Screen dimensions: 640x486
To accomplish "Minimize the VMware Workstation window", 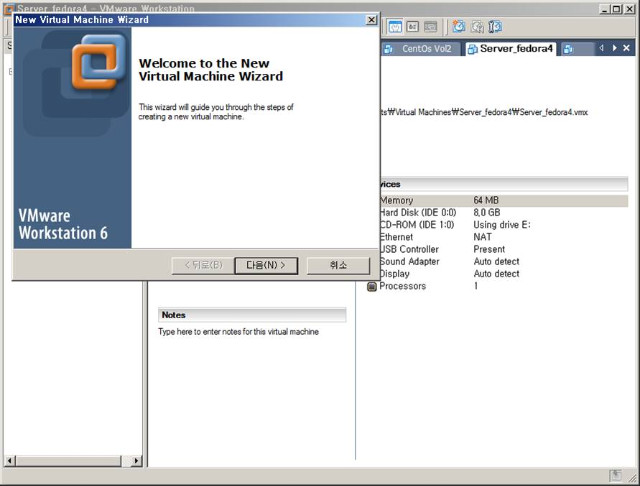I will click(x=605, y=9).
